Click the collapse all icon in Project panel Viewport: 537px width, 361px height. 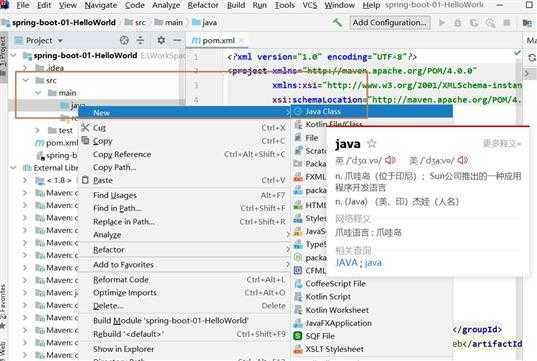[x=140, y=40]
